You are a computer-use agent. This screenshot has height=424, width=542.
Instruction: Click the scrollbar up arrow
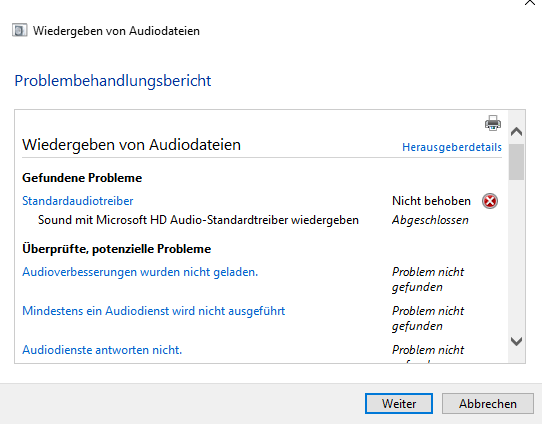(x=516, y=132)
